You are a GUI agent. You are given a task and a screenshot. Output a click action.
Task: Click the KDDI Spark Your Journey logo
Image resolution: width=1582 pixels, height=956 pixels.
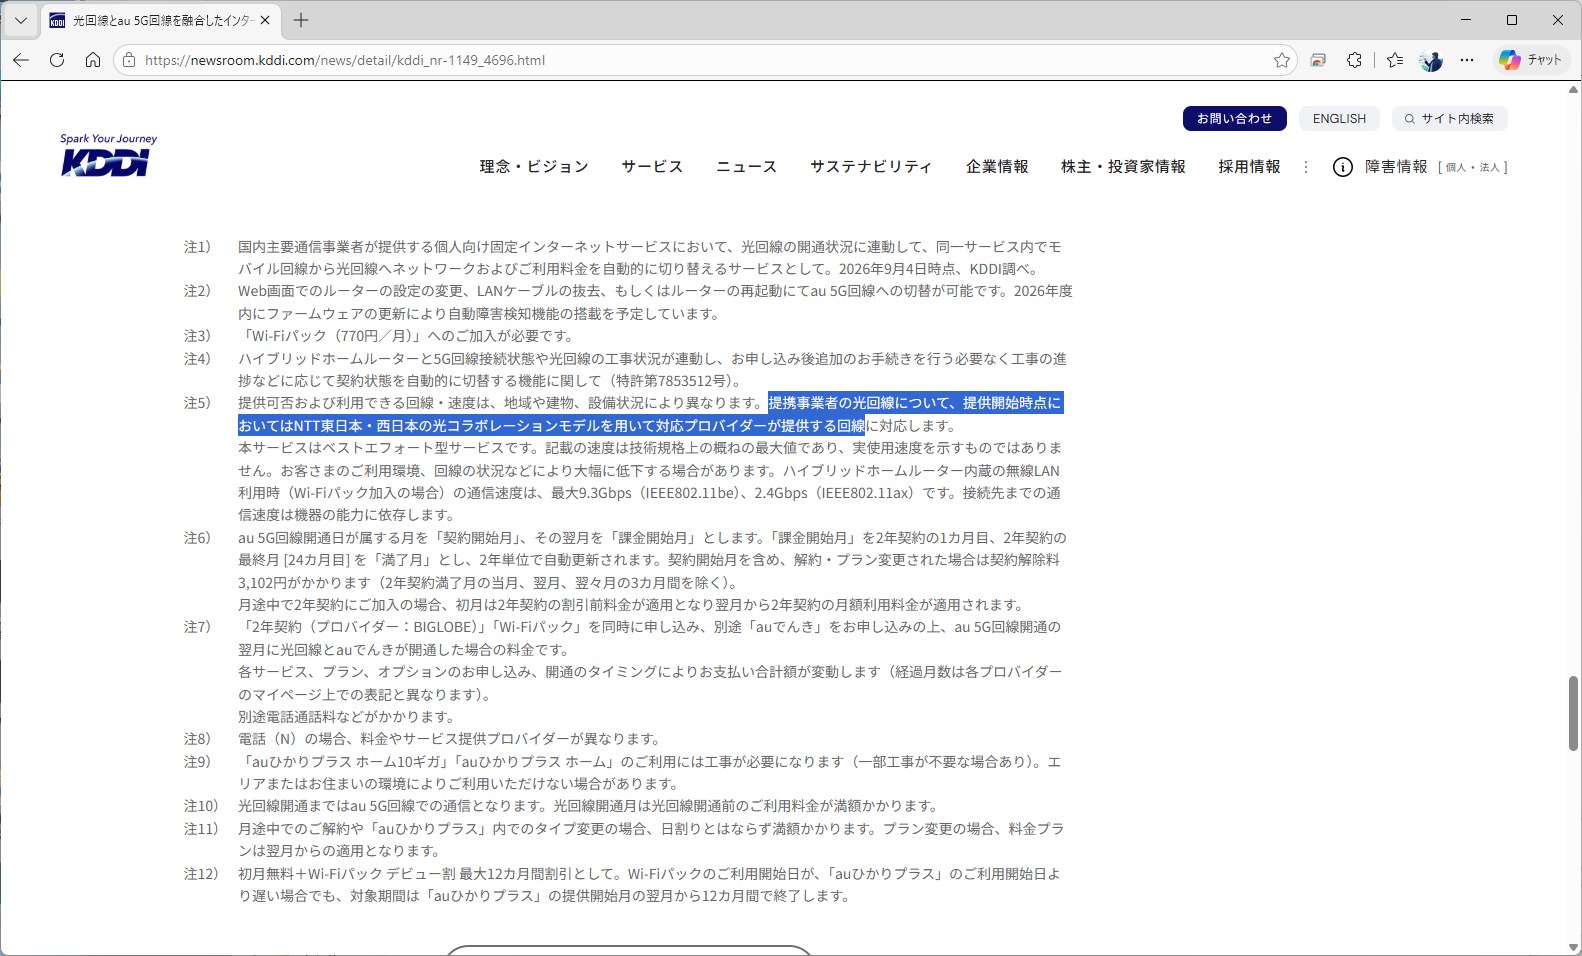pyautogui.click(x=108, y=155)
